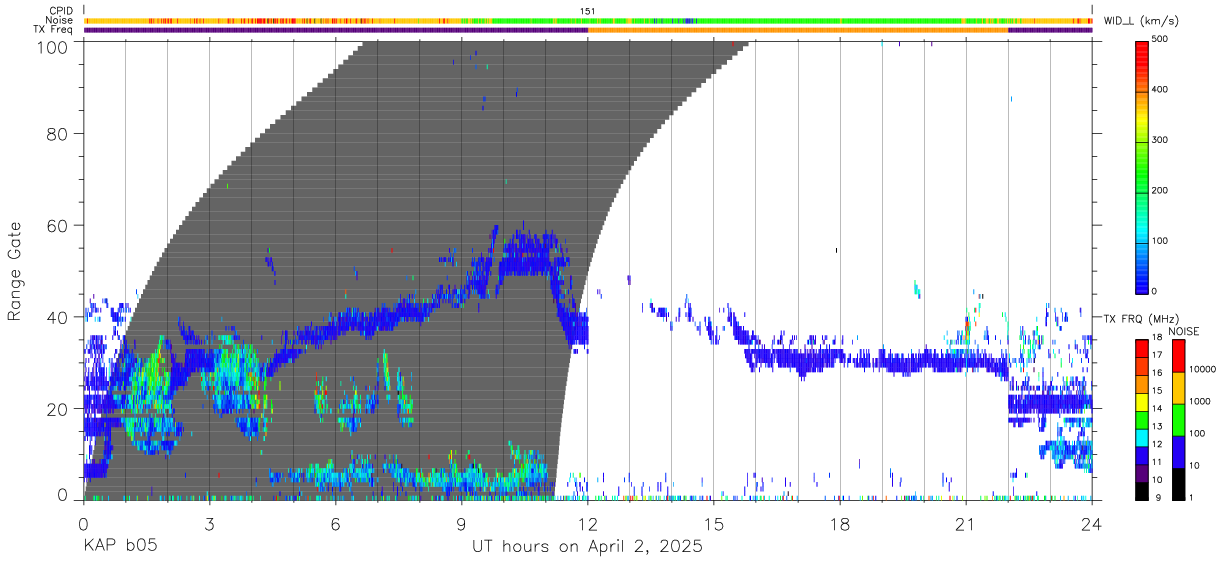Image resolution: width=1228 pixels, height=567 pixels.
Task: Click the 'CPID' row label
Action: pyautogui.click(x=60, y=11)
